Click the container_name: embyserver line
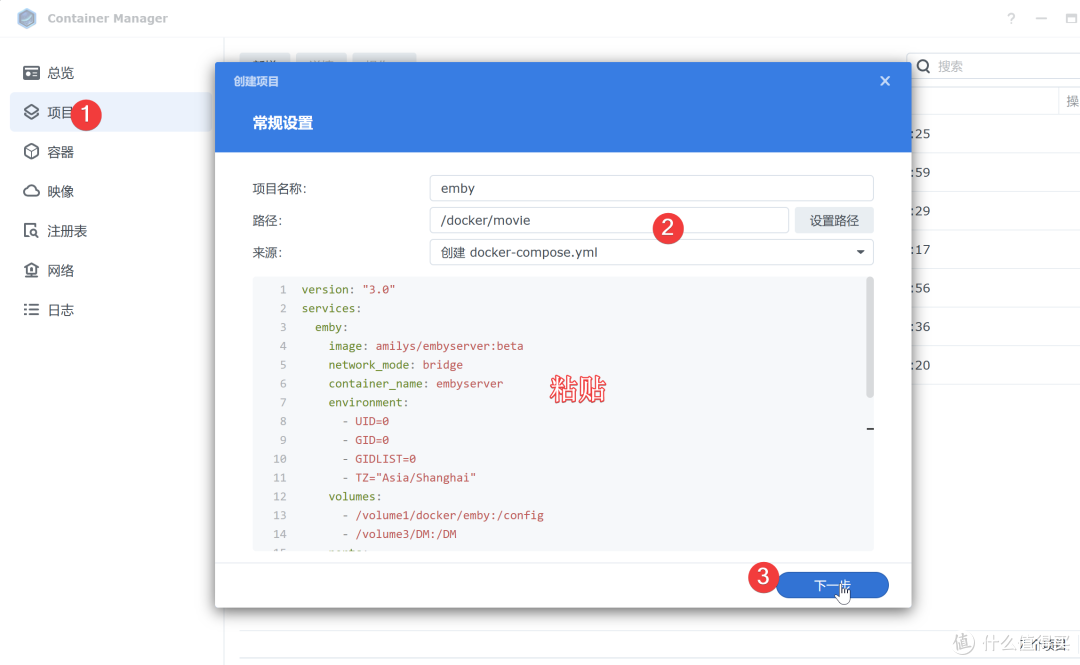The image size is (1080, 665). (x=416, y=383)
